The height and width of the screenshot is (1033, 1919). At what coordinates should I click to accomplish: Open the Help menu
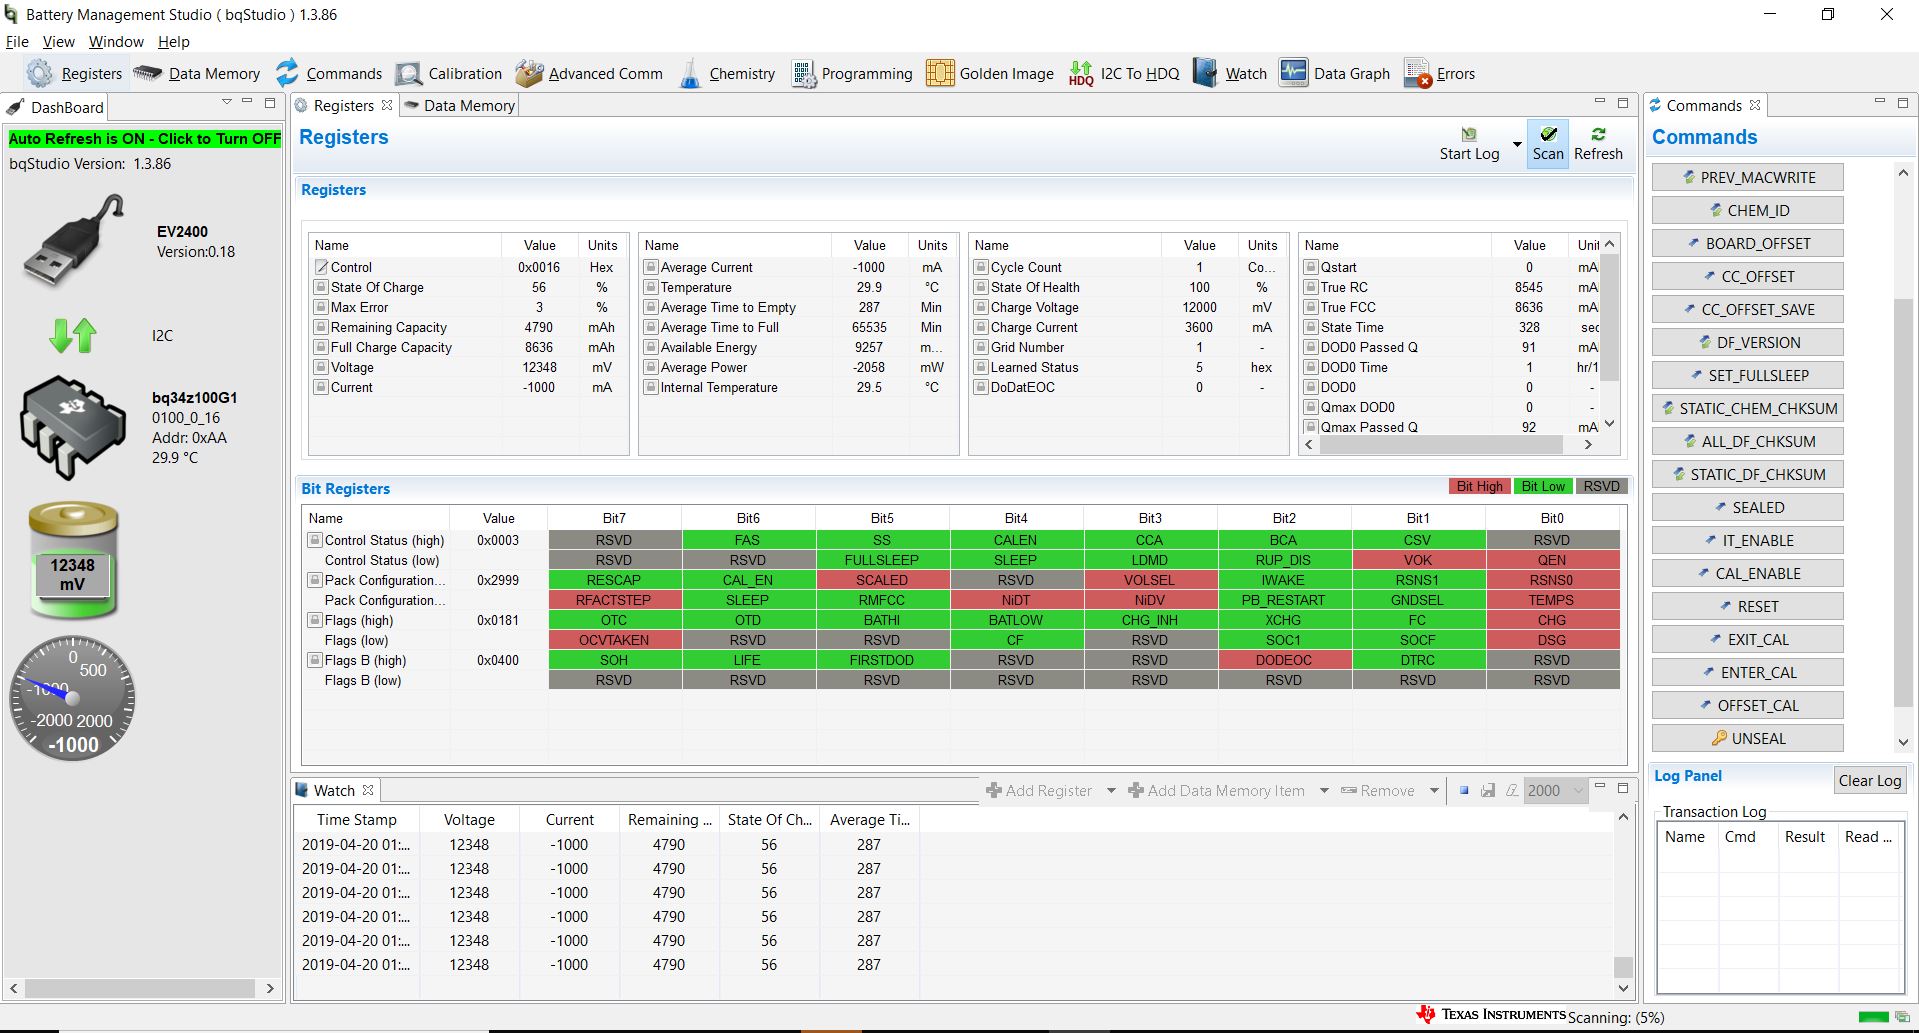(173, 42)
